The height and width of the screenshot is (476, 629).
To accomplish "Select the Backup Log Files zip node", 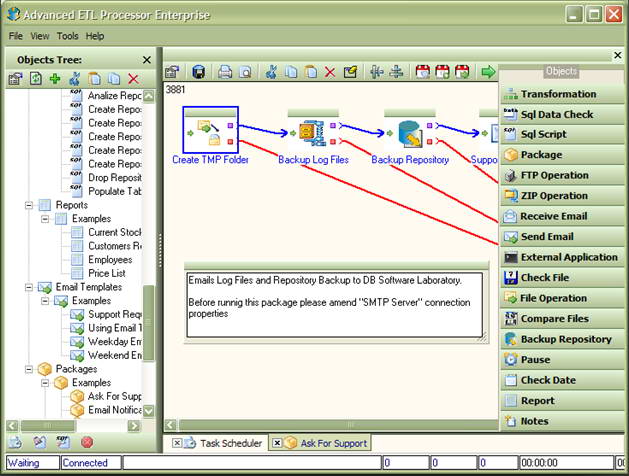I will click(x=313, y=133).
